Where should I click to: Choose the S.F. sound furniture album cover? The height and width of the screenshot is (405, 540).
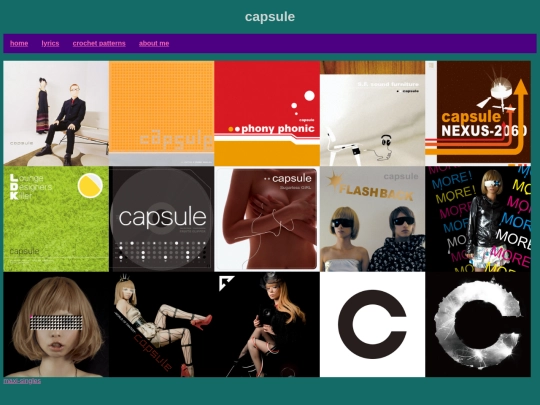click(373, 113)
